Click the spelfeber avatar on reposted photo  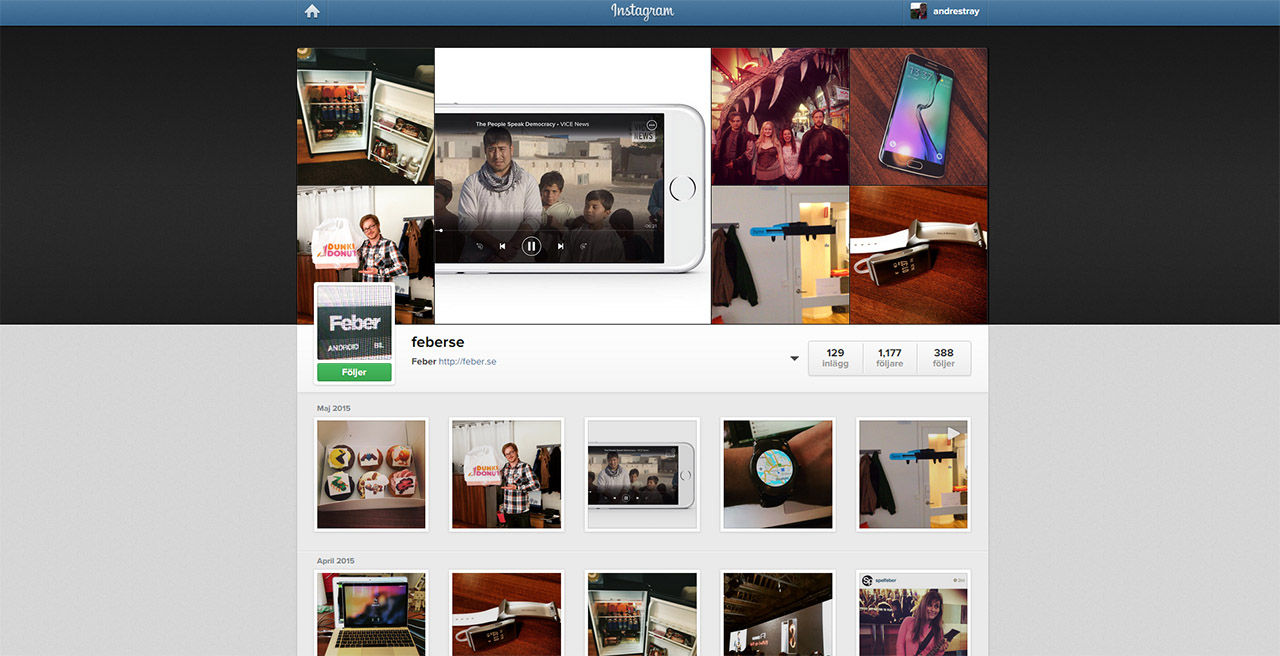point(867,580)
